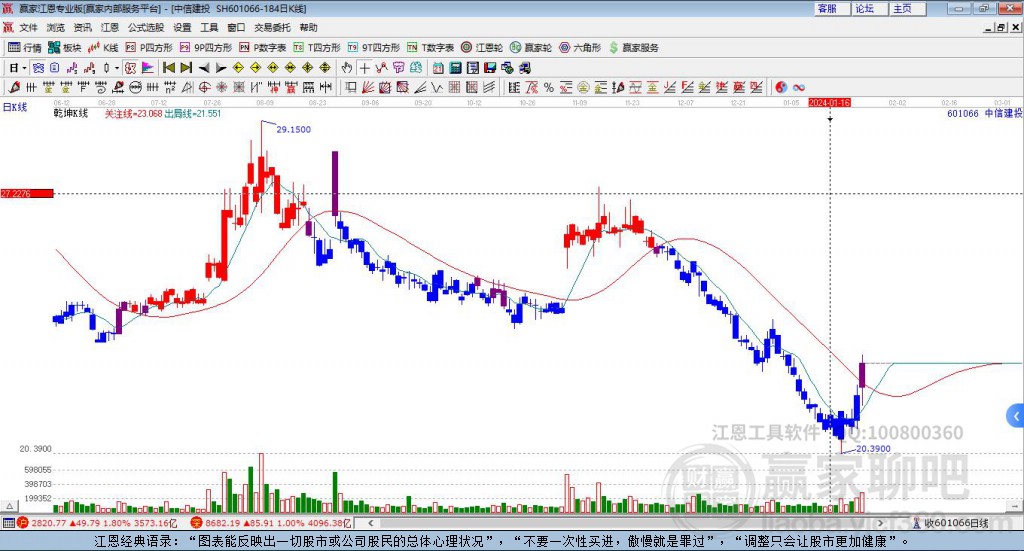Click the 关注线=23.068 indicator text
Image resolution: width=1024 pixels, height=551 pixels.
coord(133,113)
